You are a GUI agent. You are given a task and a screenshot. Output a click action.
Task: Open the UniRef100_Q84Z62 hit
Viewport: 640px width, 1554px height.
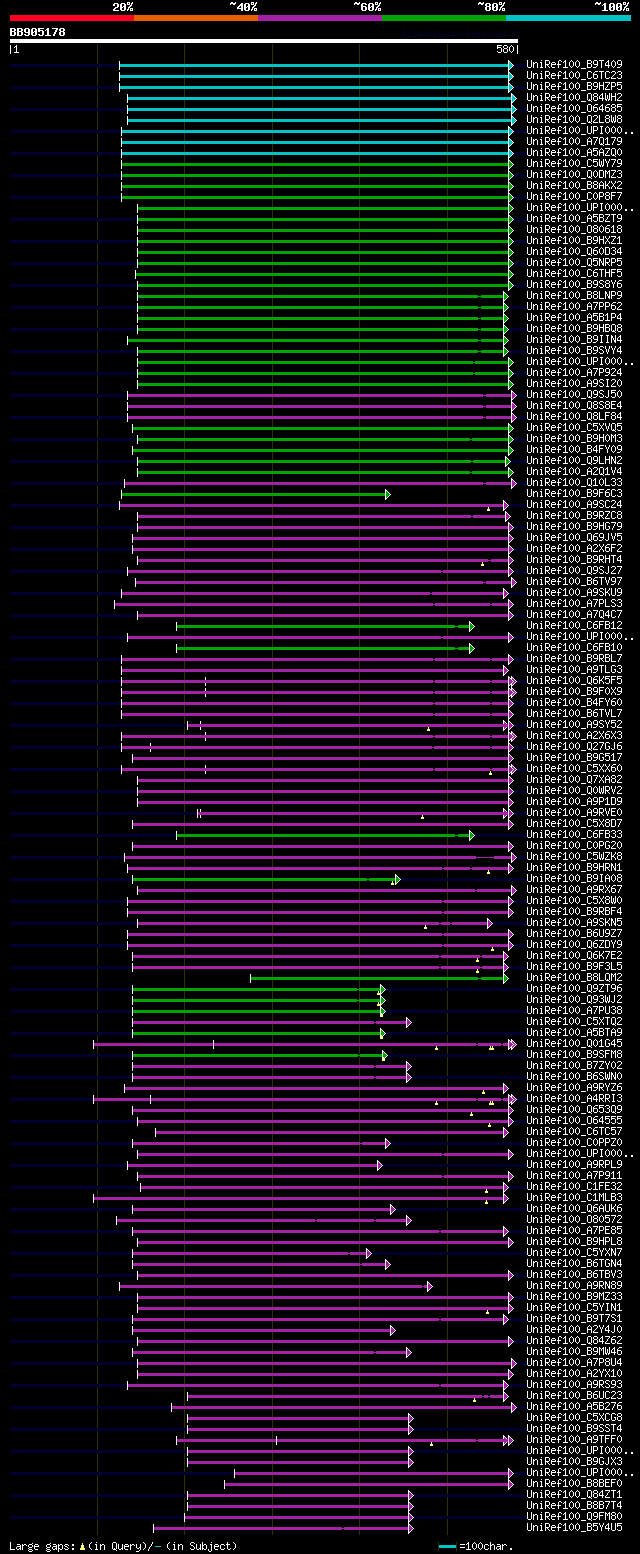(x=574, y=1340)
